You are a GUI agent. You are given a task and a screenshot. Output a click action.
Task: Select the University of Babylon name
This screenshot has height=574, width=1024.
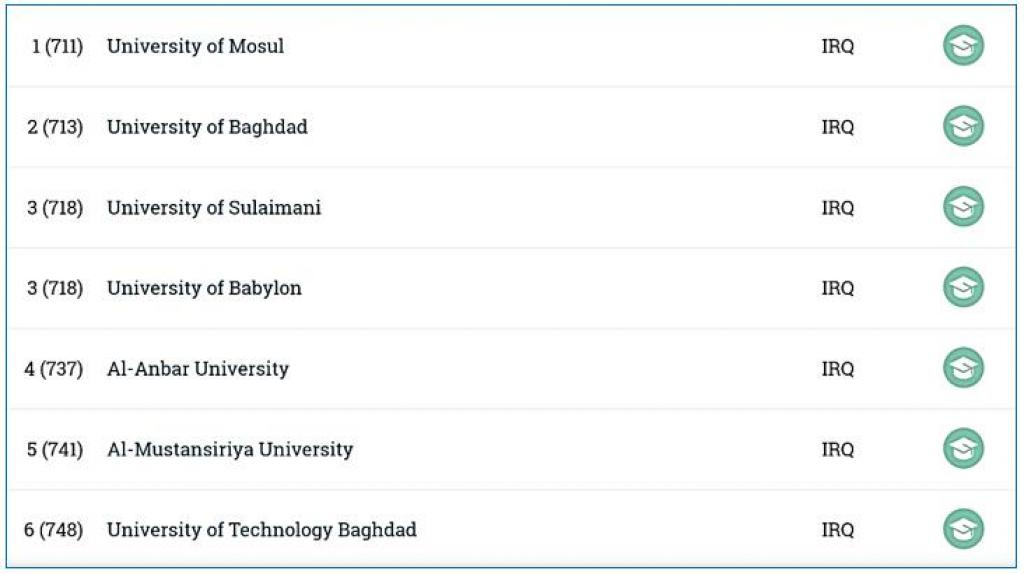coord(204,288)
